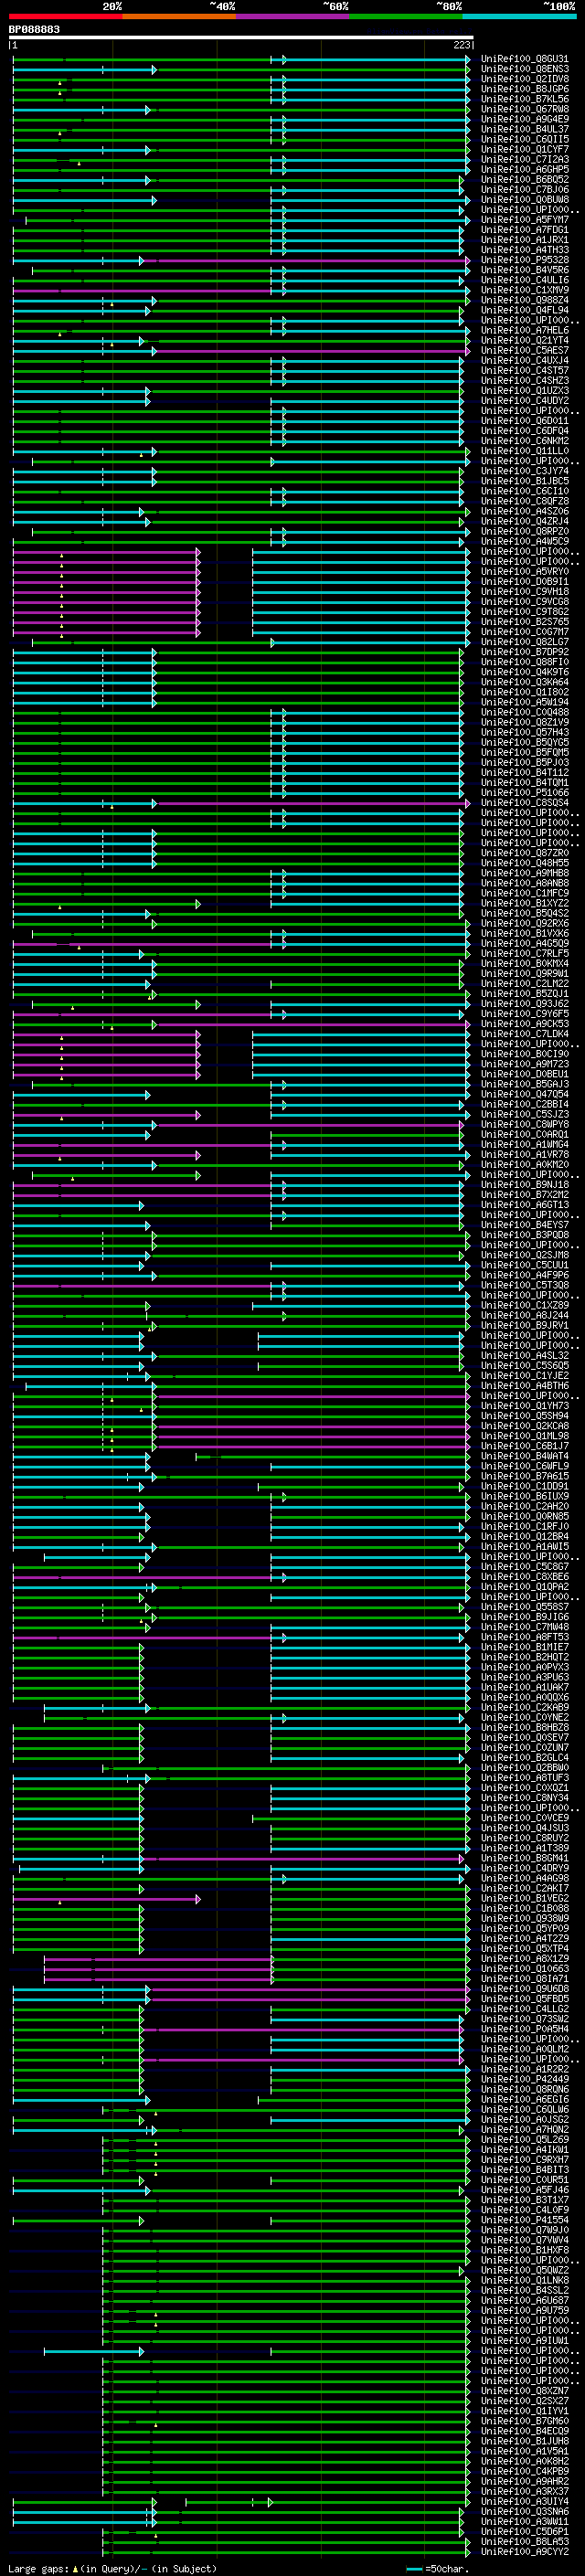This screenshot has width=585, height=2576.
Task: Open hit UniRef100_Q8GU31
Action: point(524,59)
